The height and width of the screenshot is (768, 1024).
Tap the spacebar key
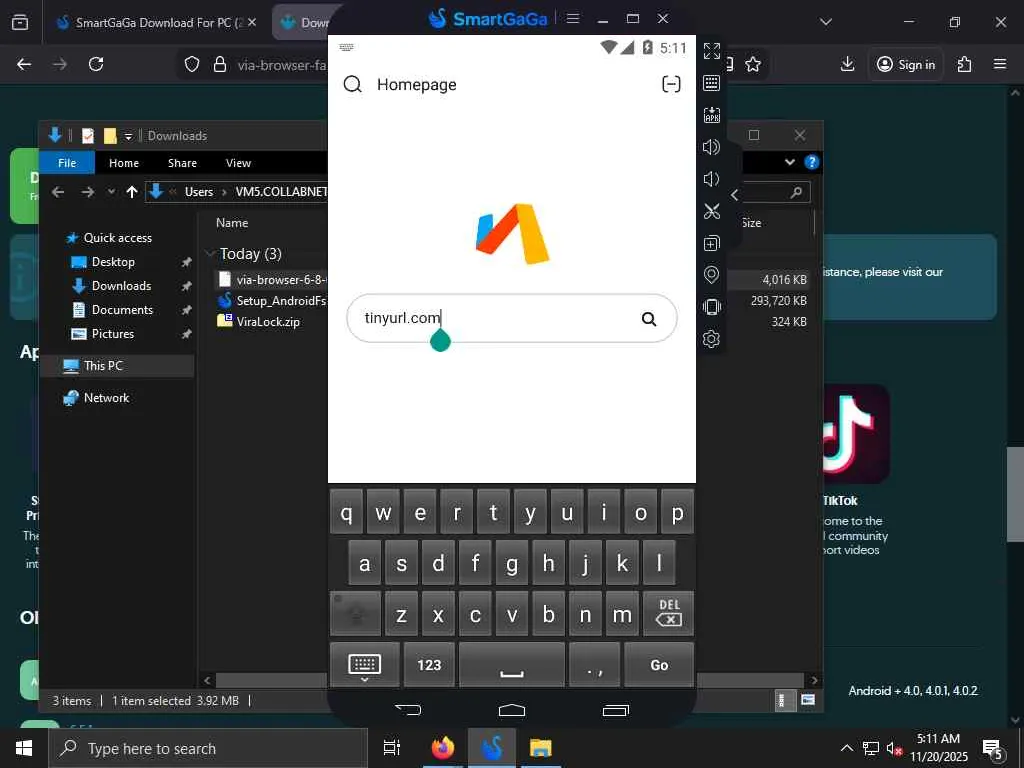click(511, 664)
